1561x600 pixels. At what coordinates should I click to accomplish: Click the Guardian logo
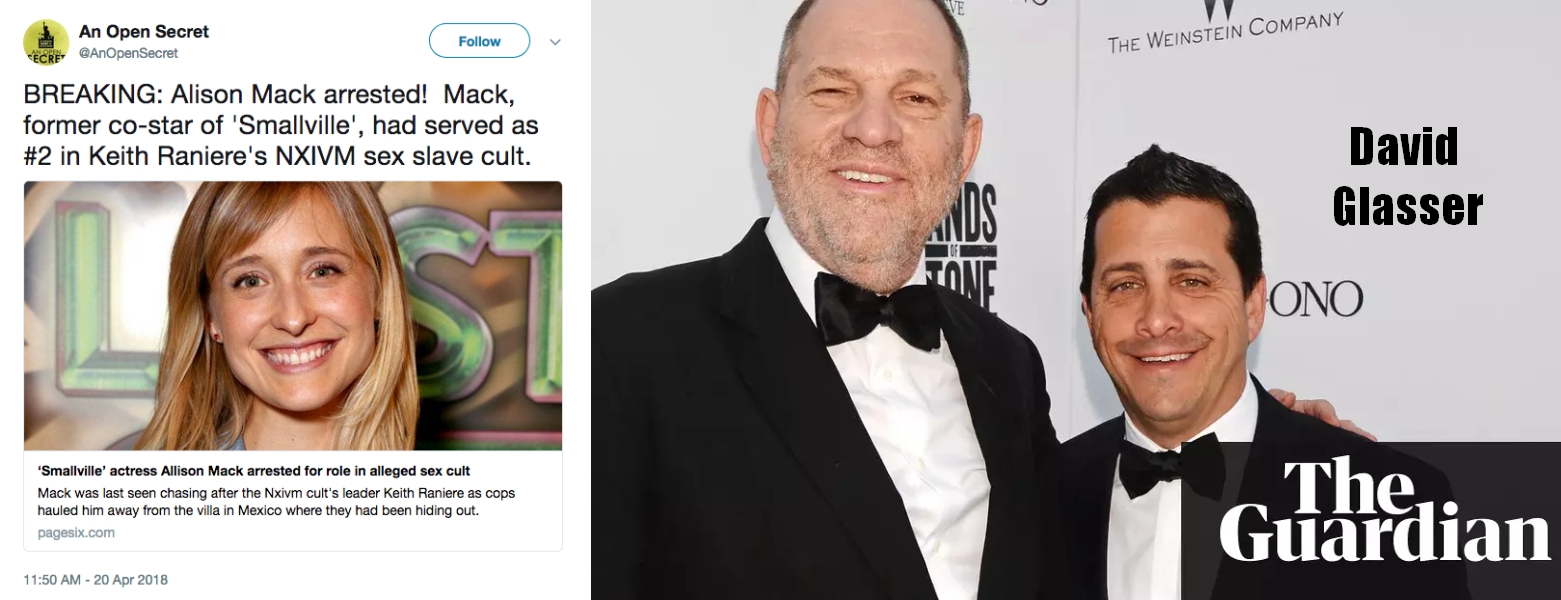click(1383, 510)
